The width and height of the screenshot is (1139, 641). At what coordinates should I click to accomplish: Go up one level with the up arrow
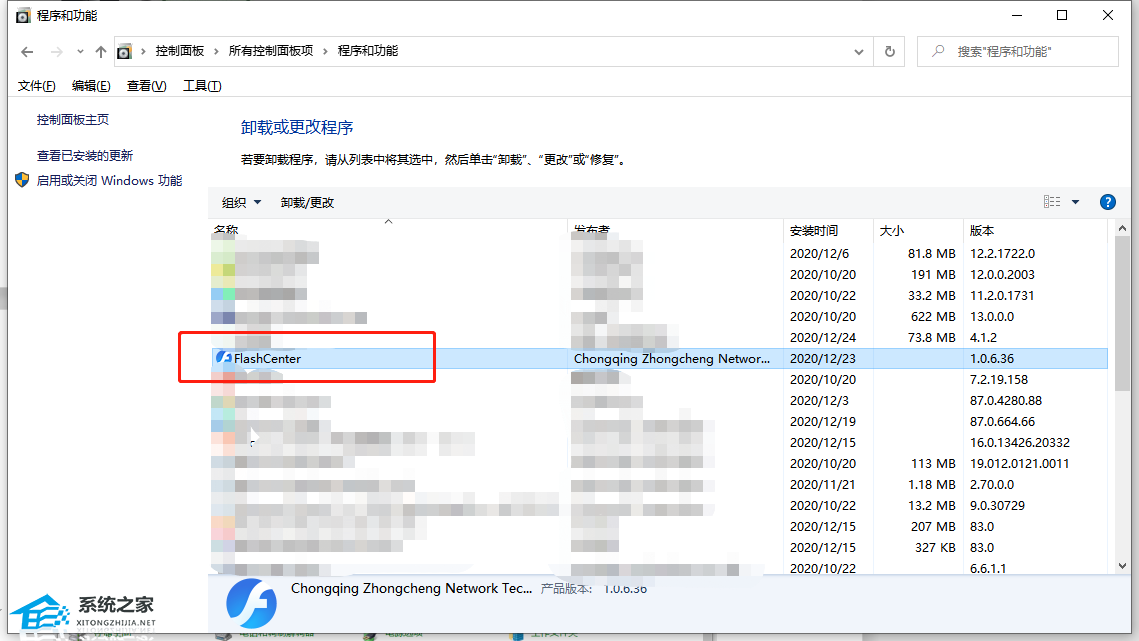pyautogui.click(x=101, y=52)
